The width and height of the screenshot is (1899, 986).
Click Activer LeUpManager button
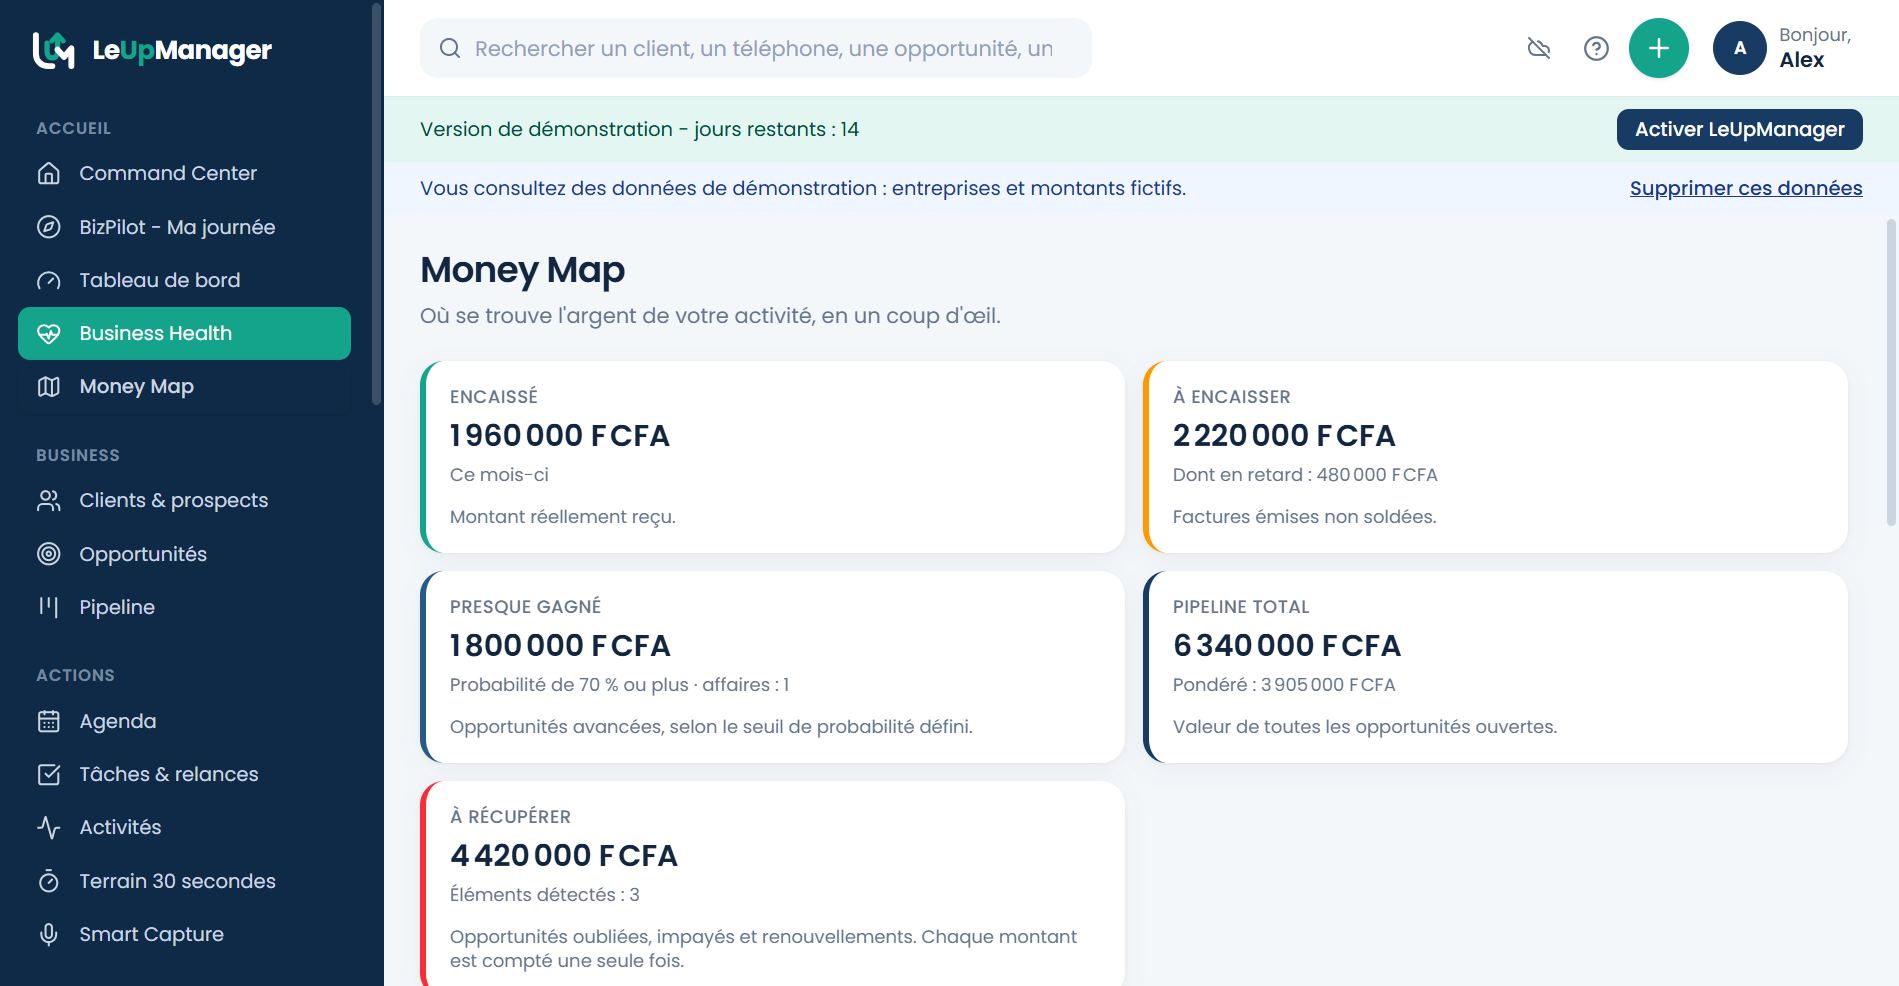point(1739,129)
